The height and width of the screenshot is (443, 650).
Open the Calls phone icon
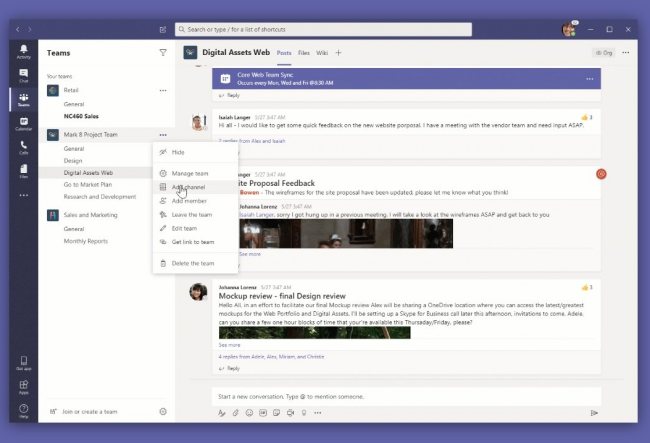(x=24, y=147)
